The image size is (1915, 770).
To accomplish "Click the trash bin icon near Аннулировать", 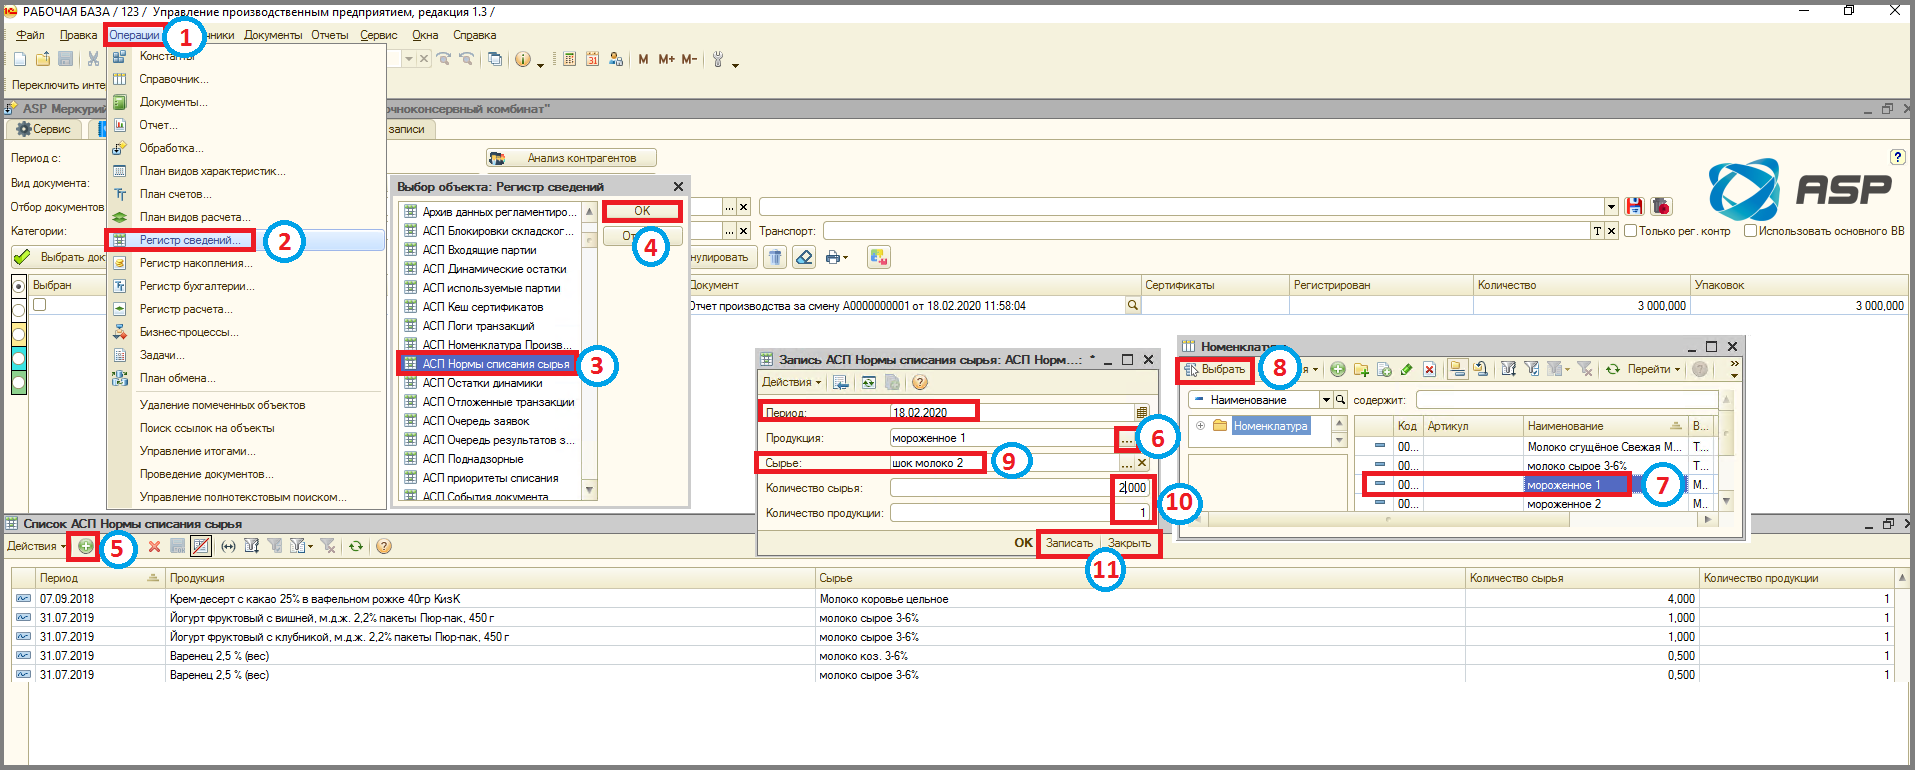I will point(775,257).
